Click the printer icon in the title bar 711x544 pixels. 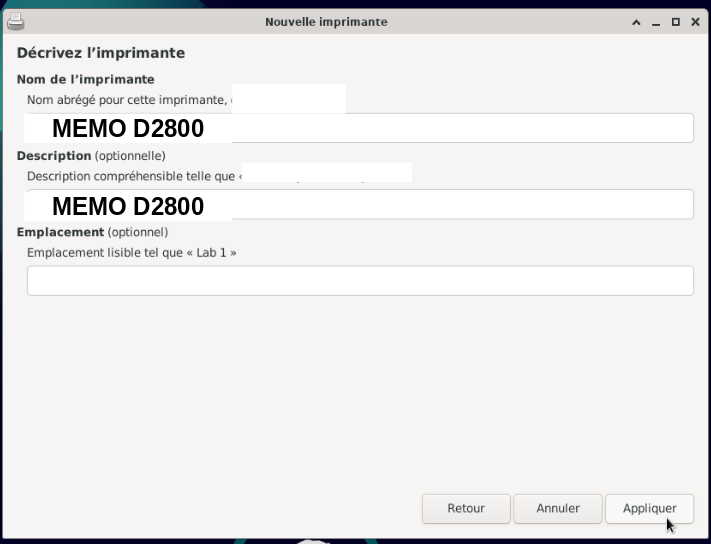(x=15, y=22)
